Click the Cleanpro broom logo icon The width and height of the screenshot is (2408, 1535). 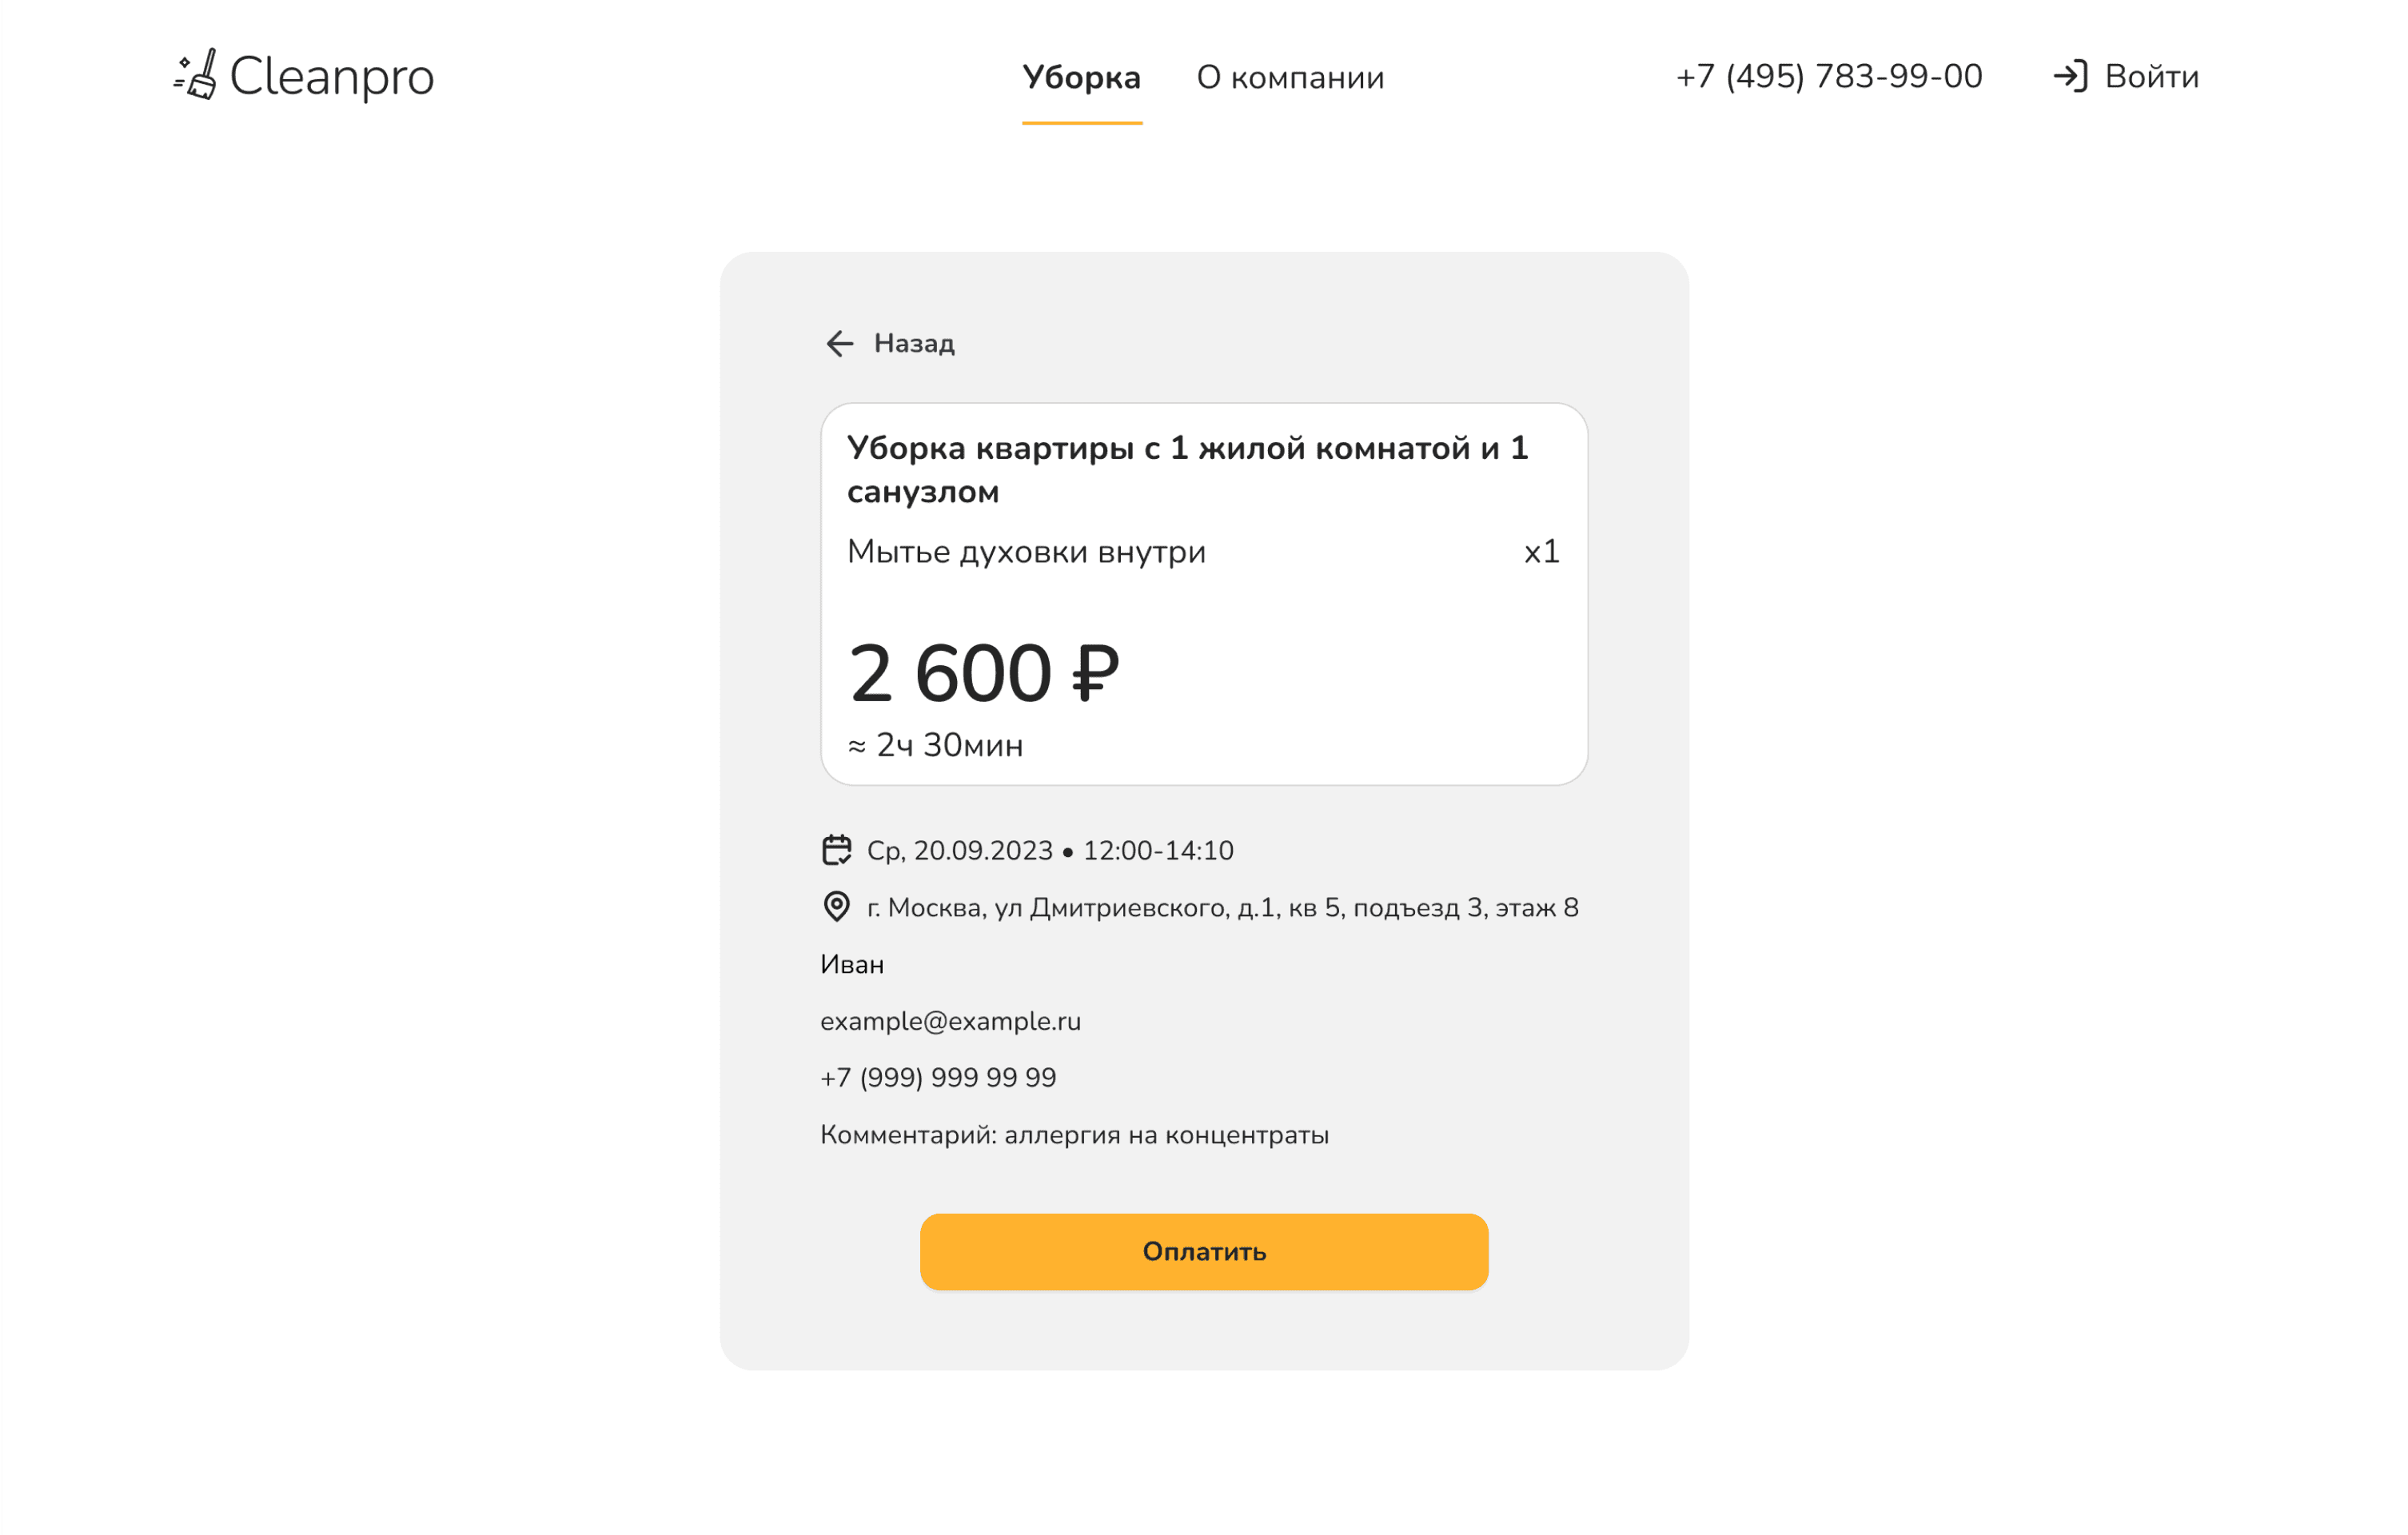(196, 75)
